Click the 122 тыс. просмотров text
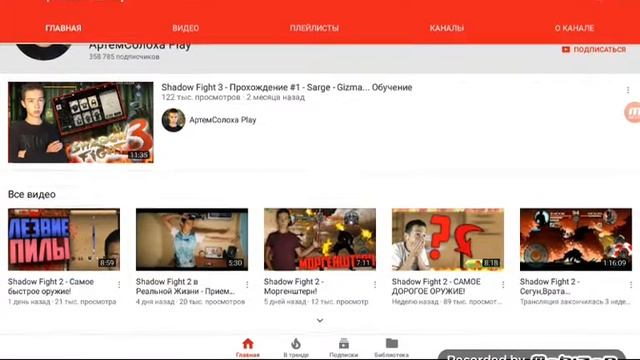Screen dimensions: 640x360 click(x=201, y=97)
